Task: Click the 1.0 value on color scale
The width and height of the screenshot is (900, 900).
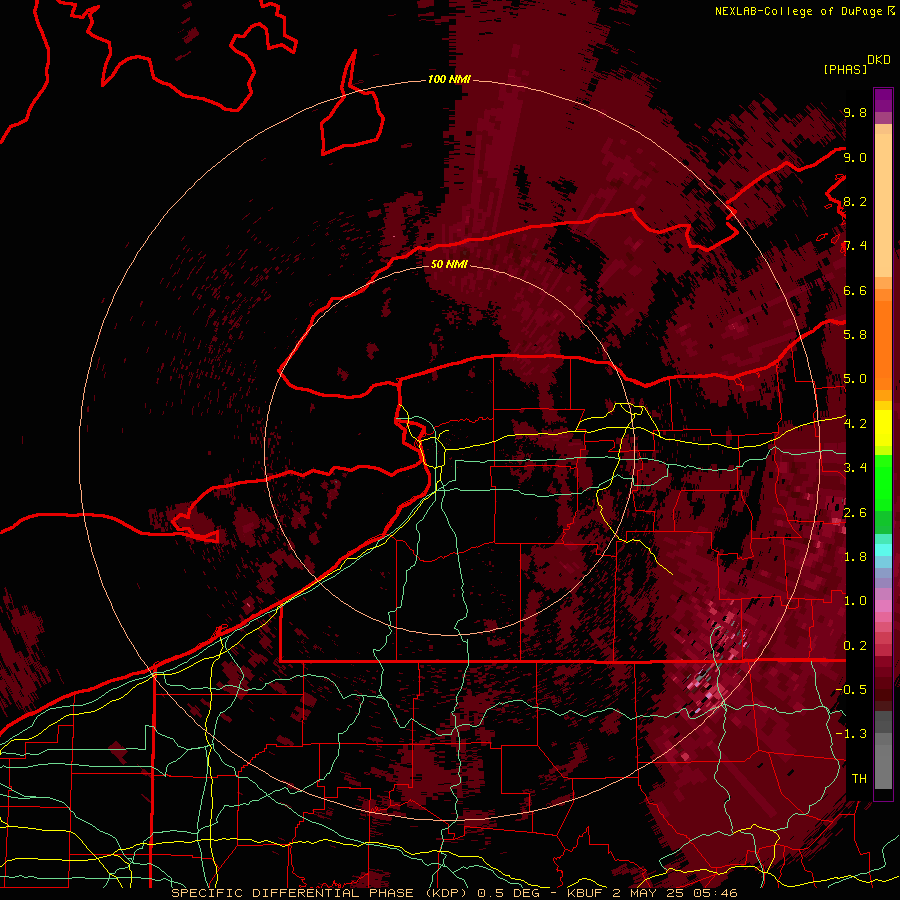Action: 855,601
